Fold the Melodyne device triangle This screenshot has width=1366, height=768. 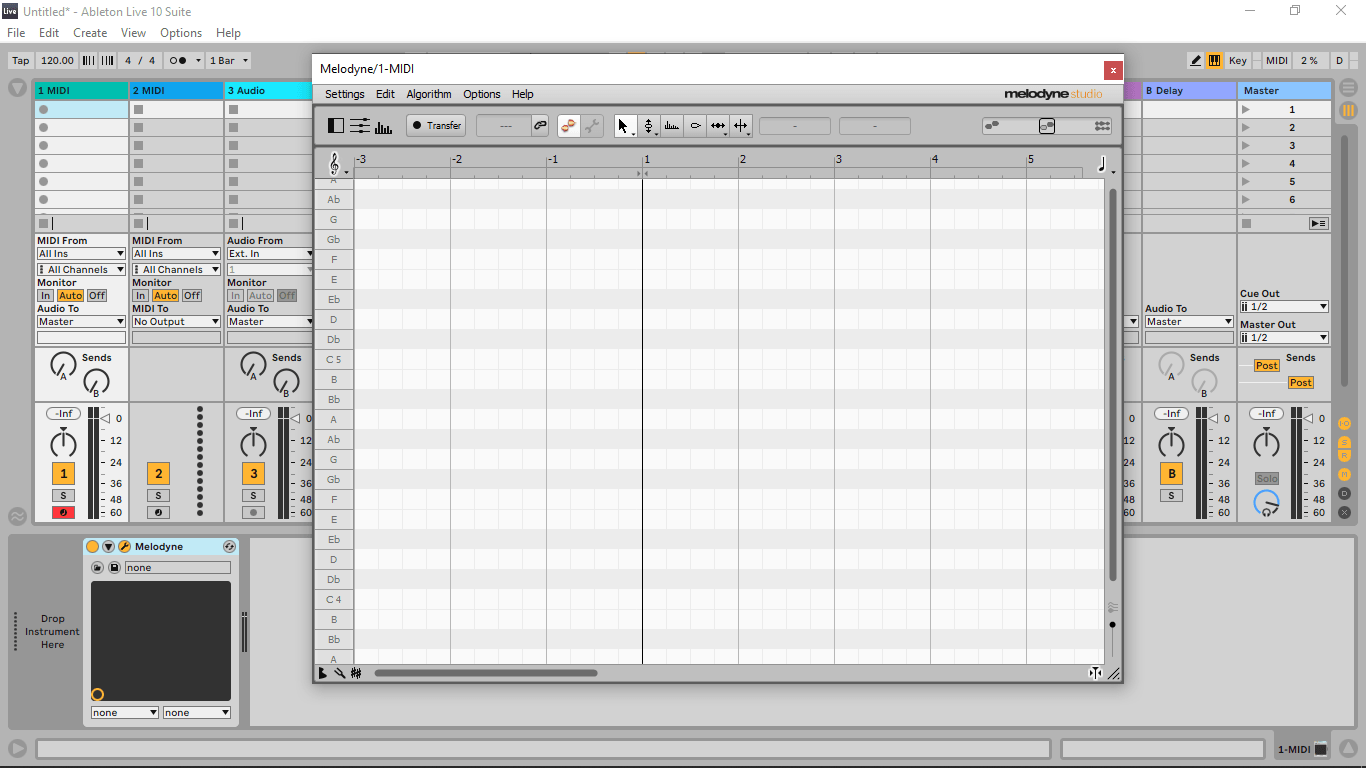pos(108,547)
